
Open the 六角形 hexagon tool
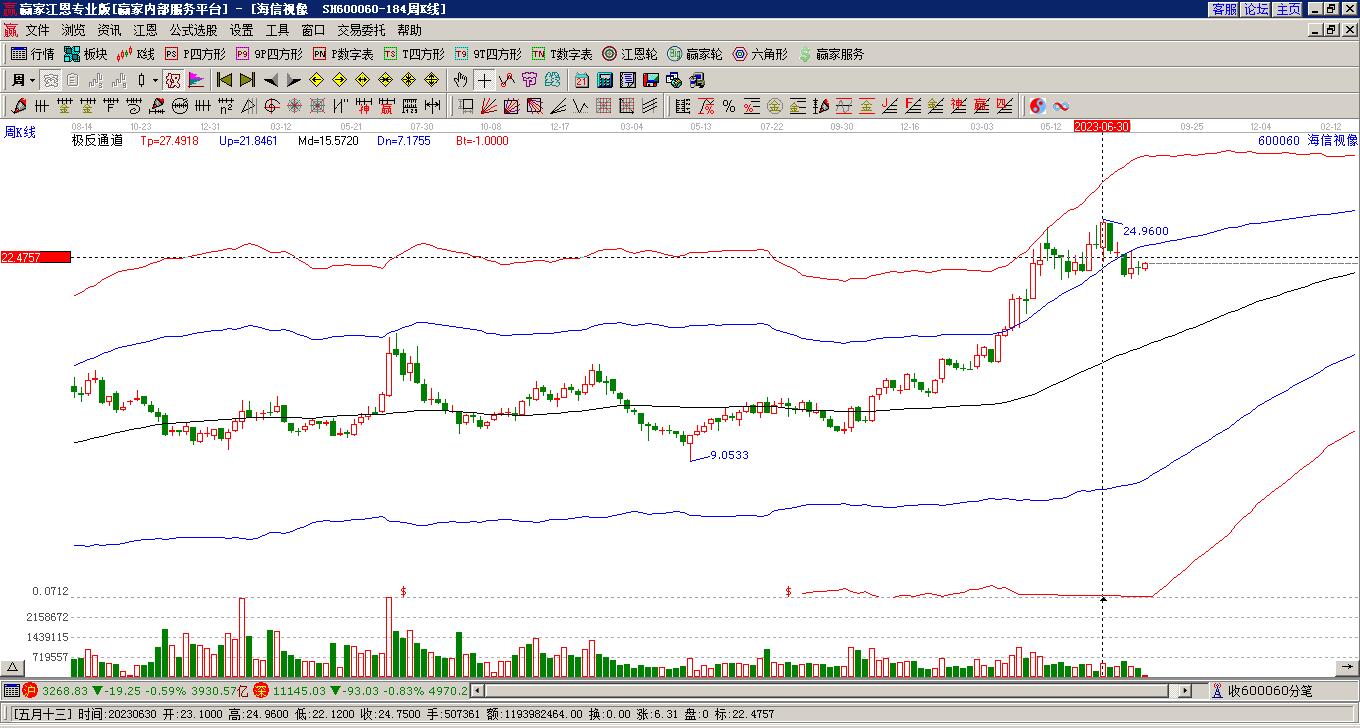[x=760, y=54]
